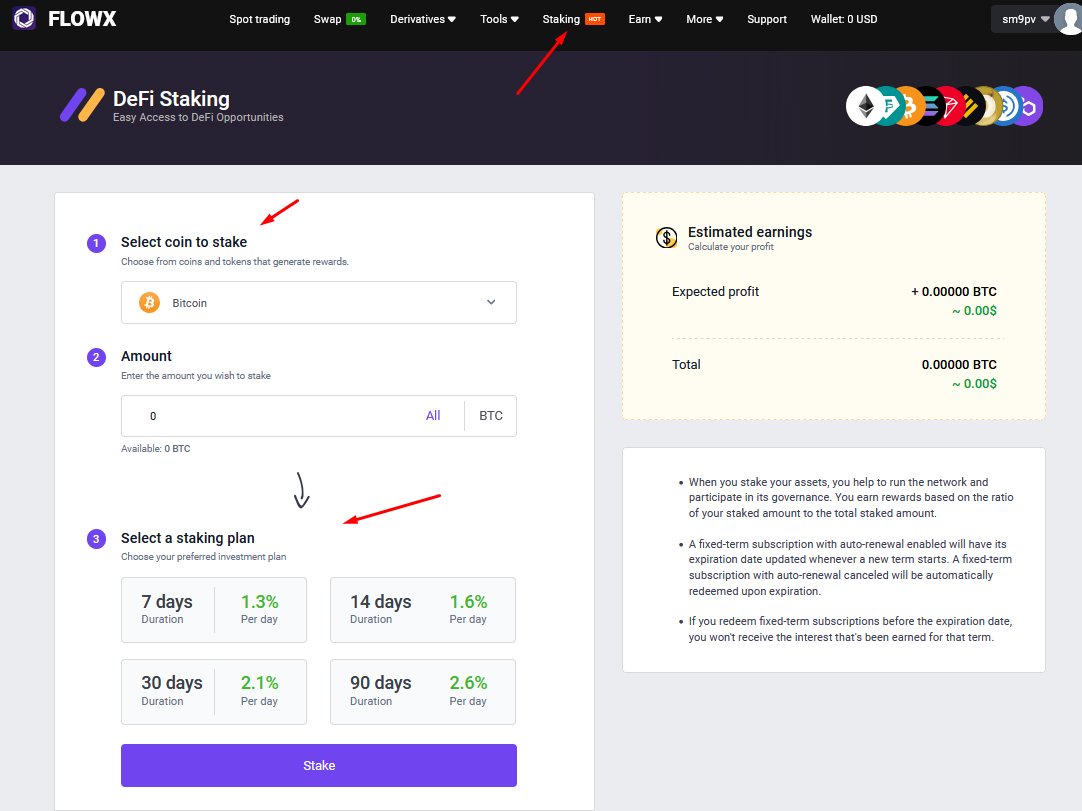Expand the More menu
1082x811 pixels.
(705, 19)
